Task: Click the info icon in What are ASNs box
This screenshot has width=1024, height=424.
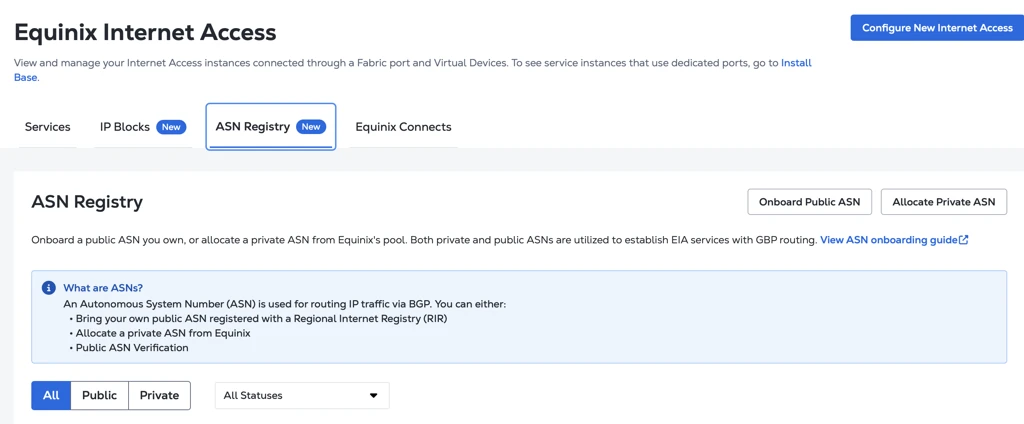Action: (48, 288)
